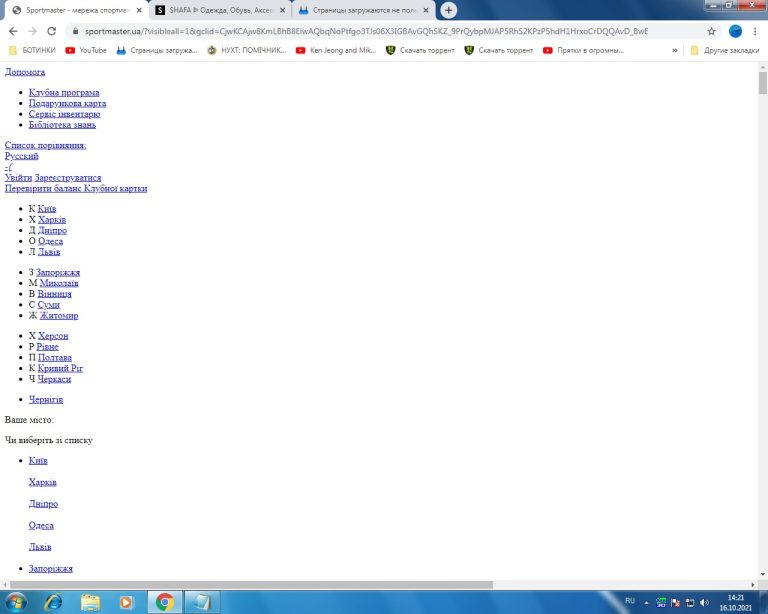Image resolution: width=768 pixels, height=614 pixels.
Task: Click the vertical scrollbar thumb
Action: 763,82
